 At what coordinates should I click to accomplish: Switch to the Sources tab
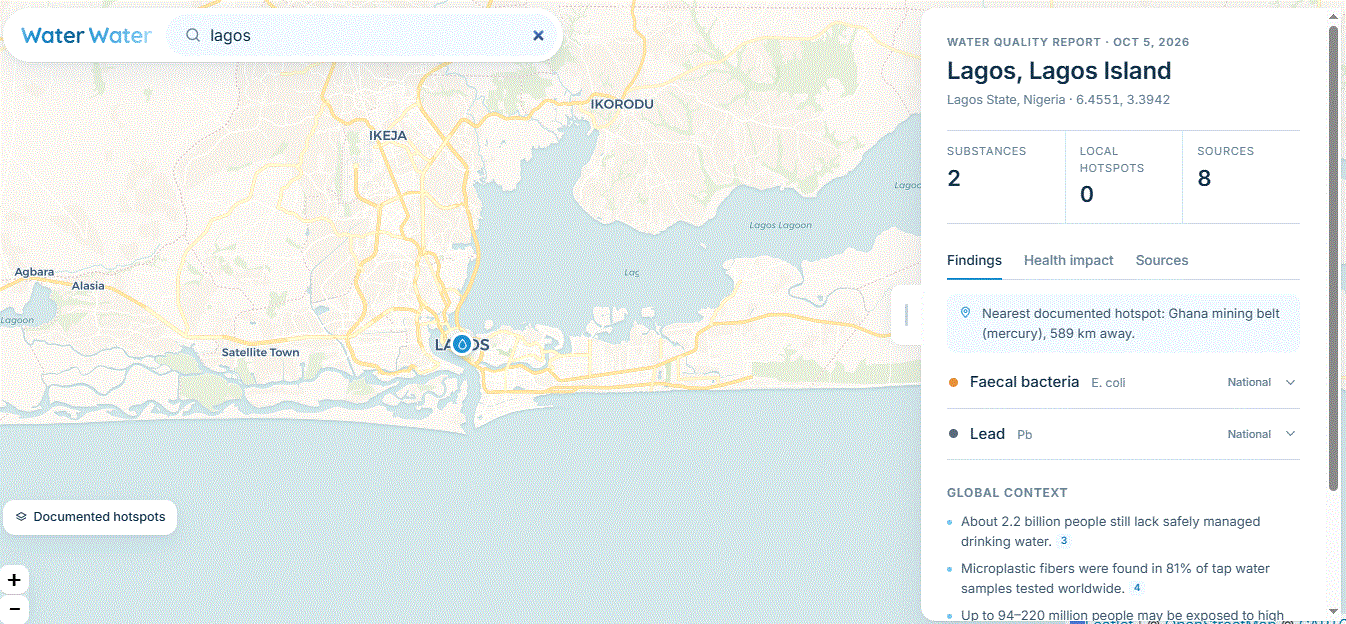(x=1162, y=260)
